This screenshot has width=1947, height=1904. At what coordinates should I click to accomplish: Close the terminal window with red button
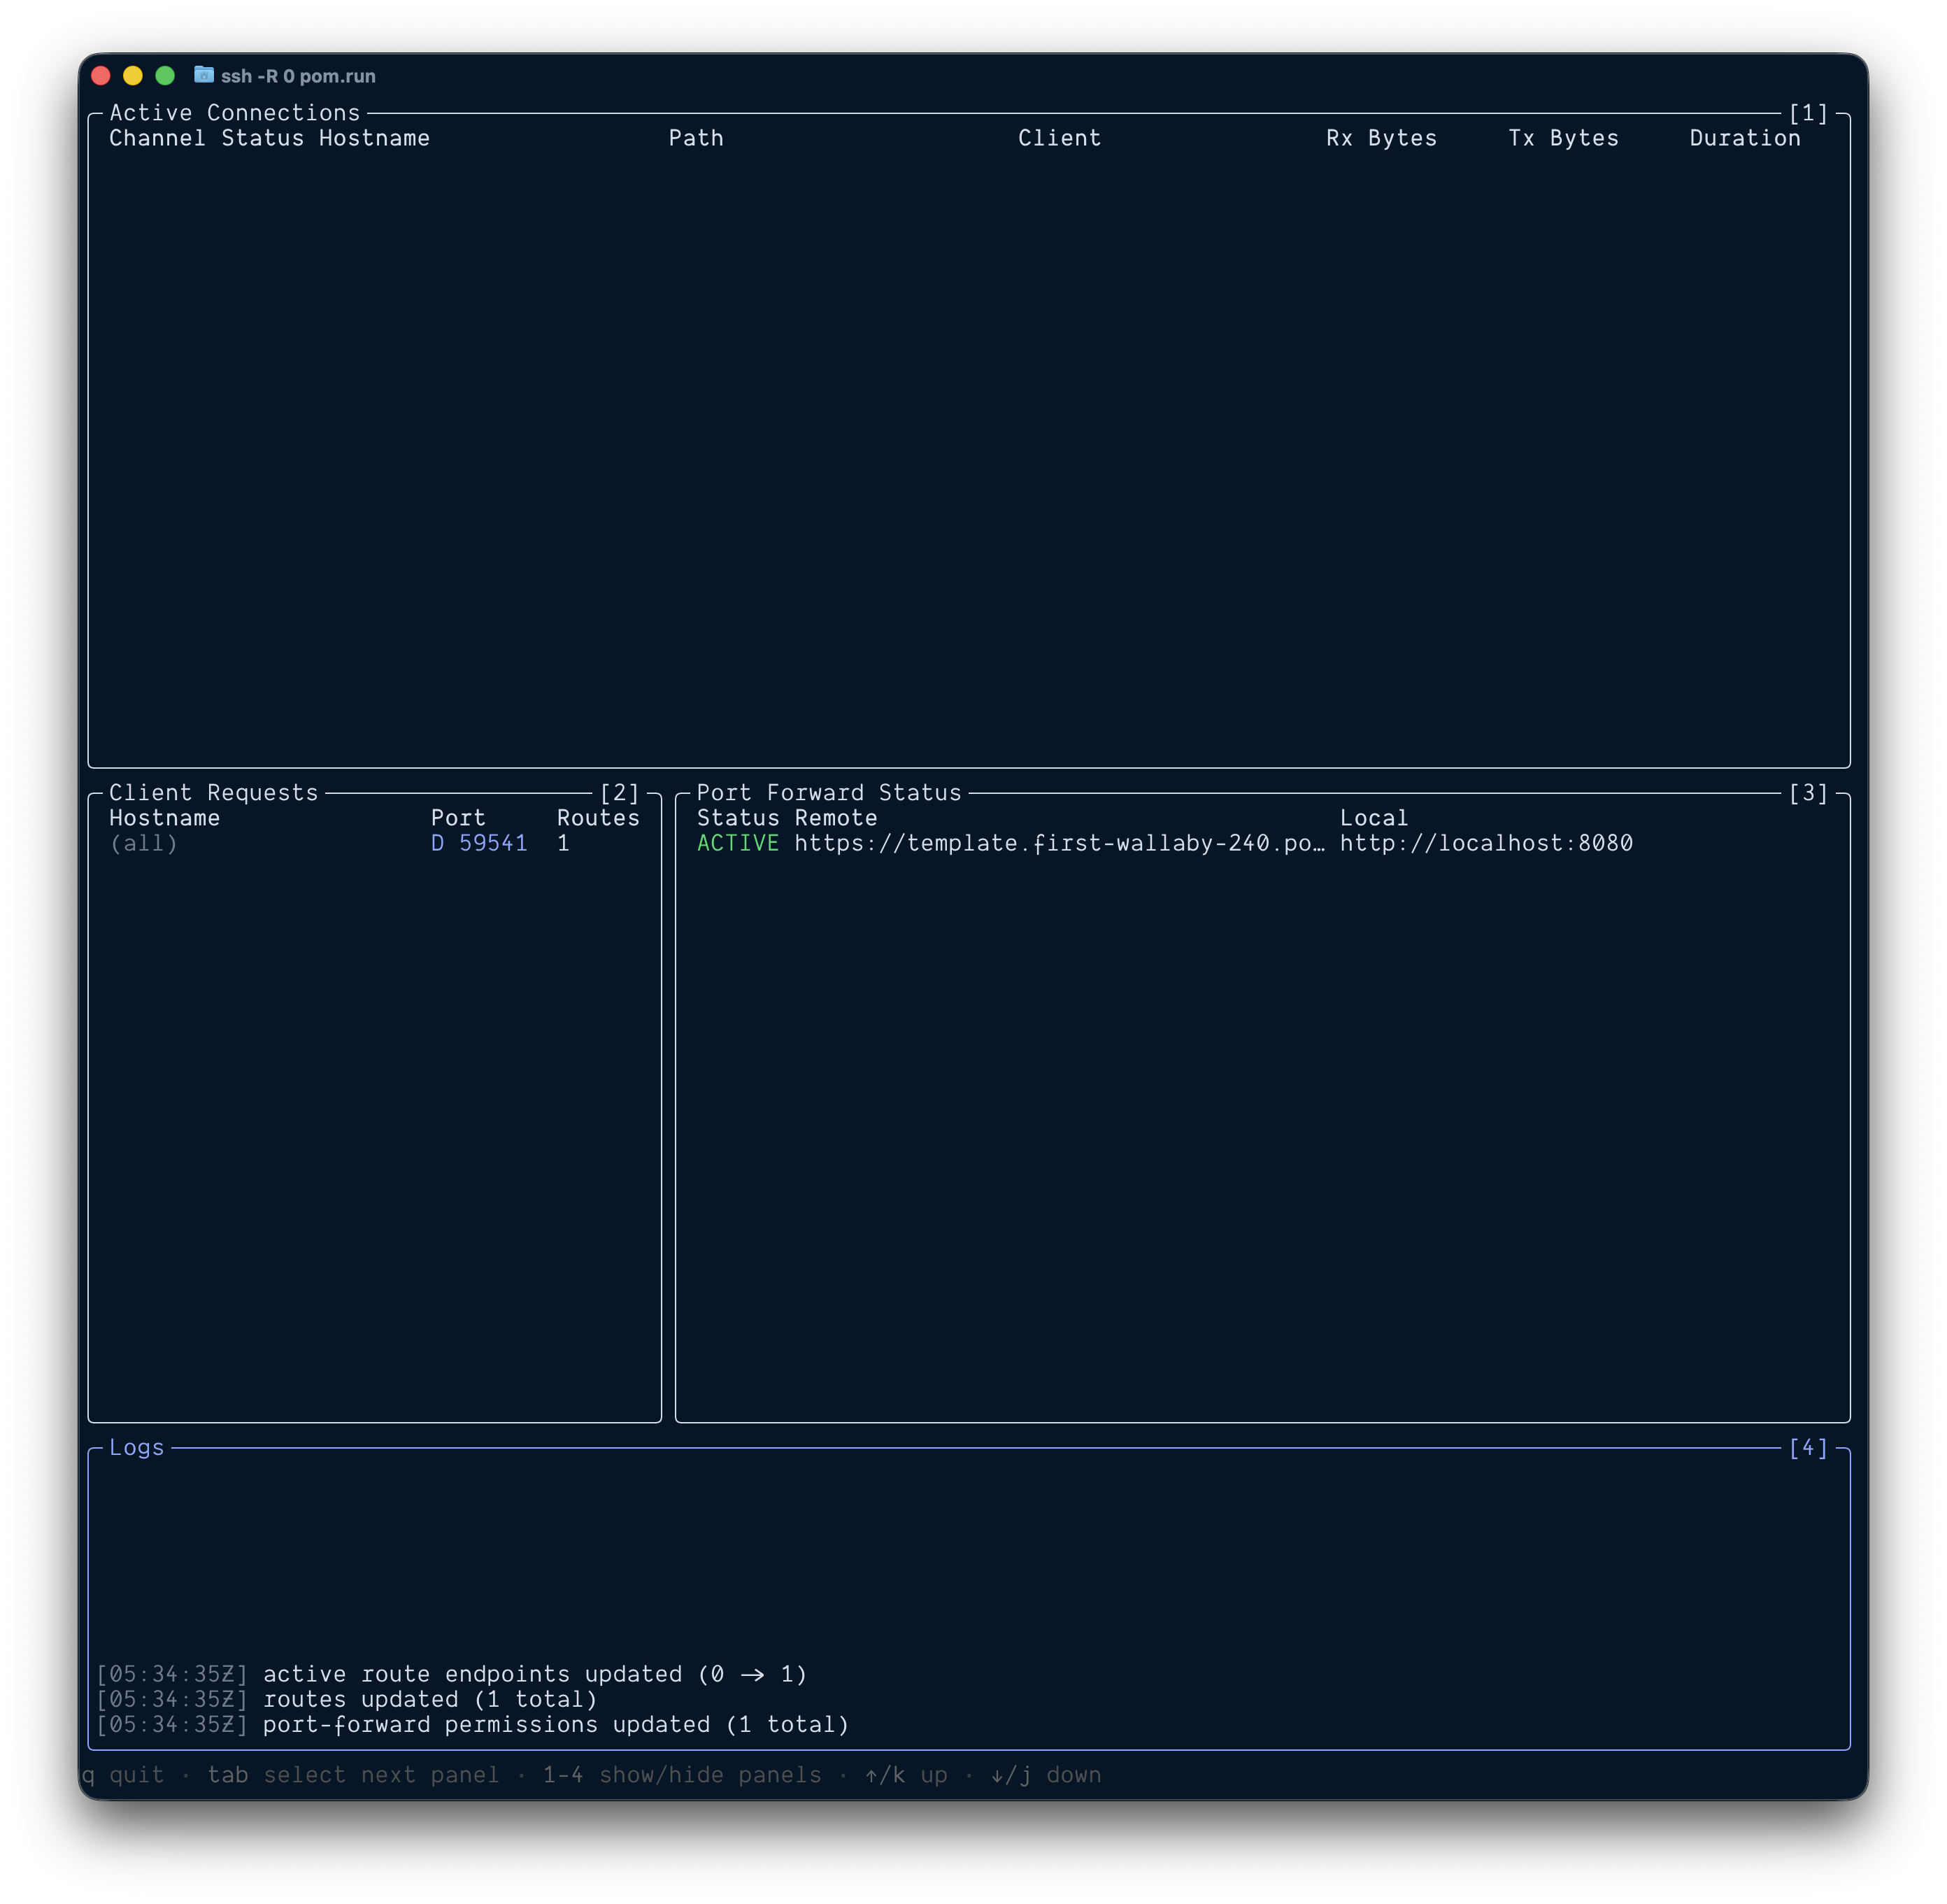101,76
